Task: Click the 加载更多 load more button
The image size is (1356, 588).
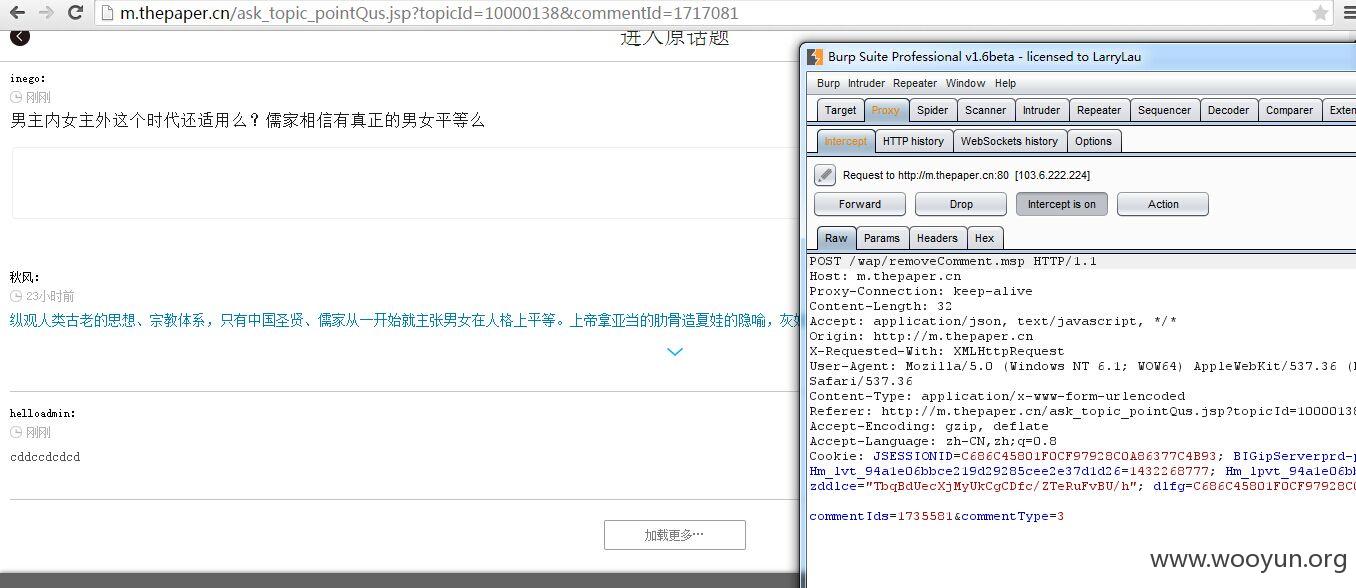Action: click(x=674, y=535)
